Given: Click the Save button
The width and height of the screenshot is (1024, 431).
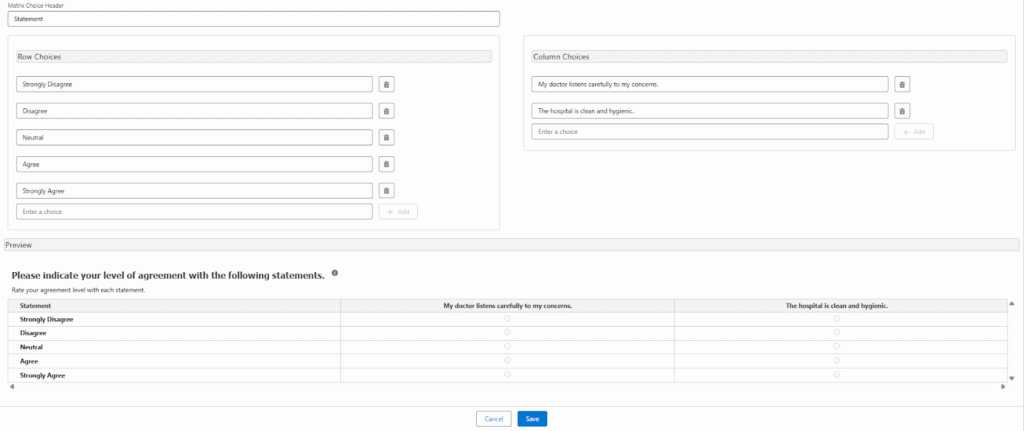Looking at the screenshot, I should click(x=532, y=419).
